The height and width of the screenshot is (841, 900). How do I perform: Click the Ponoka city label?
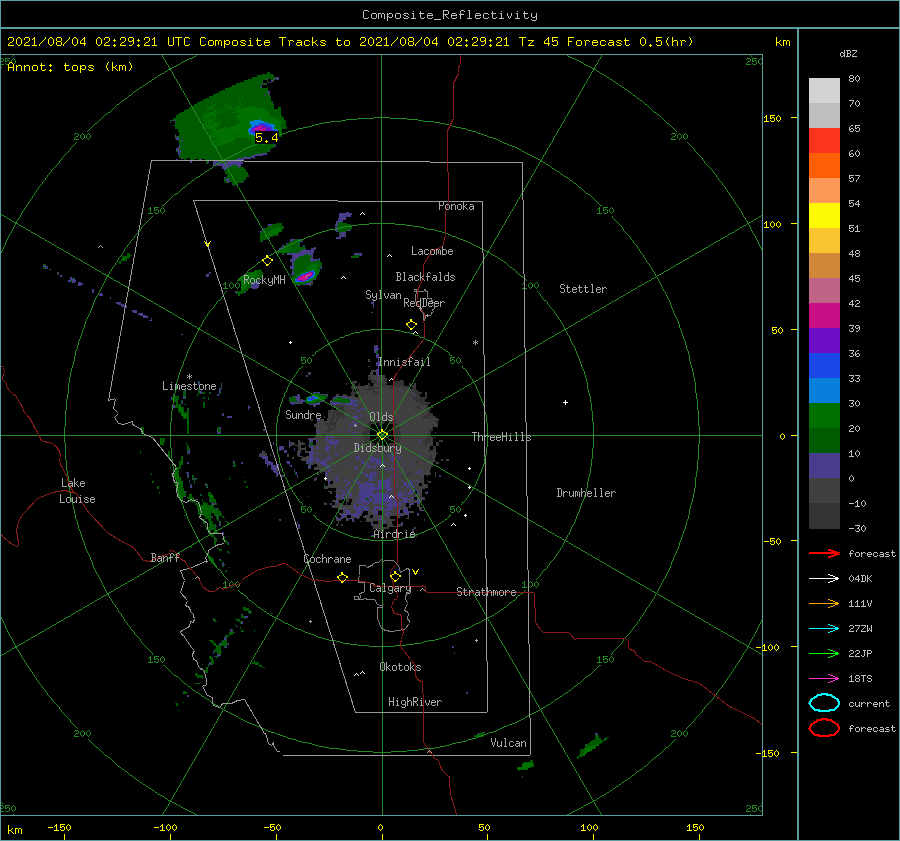point(456,207)
